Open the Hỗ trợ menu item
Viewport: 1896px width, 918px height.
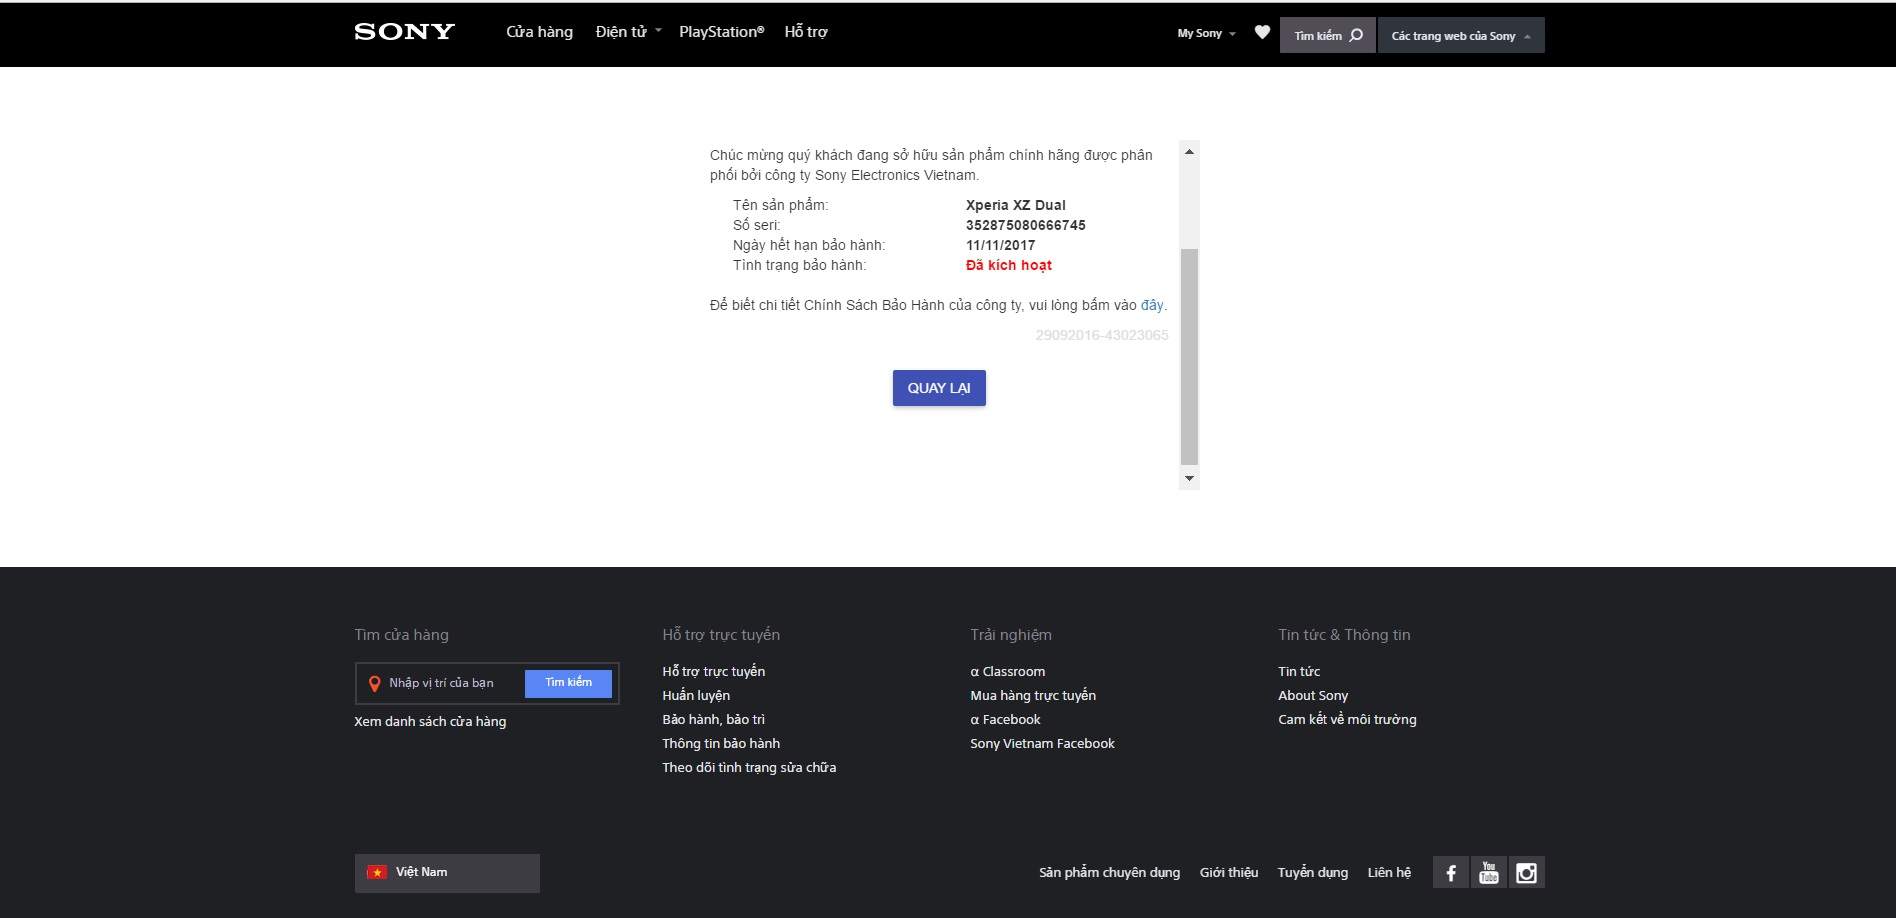click(x=806, y=32)
